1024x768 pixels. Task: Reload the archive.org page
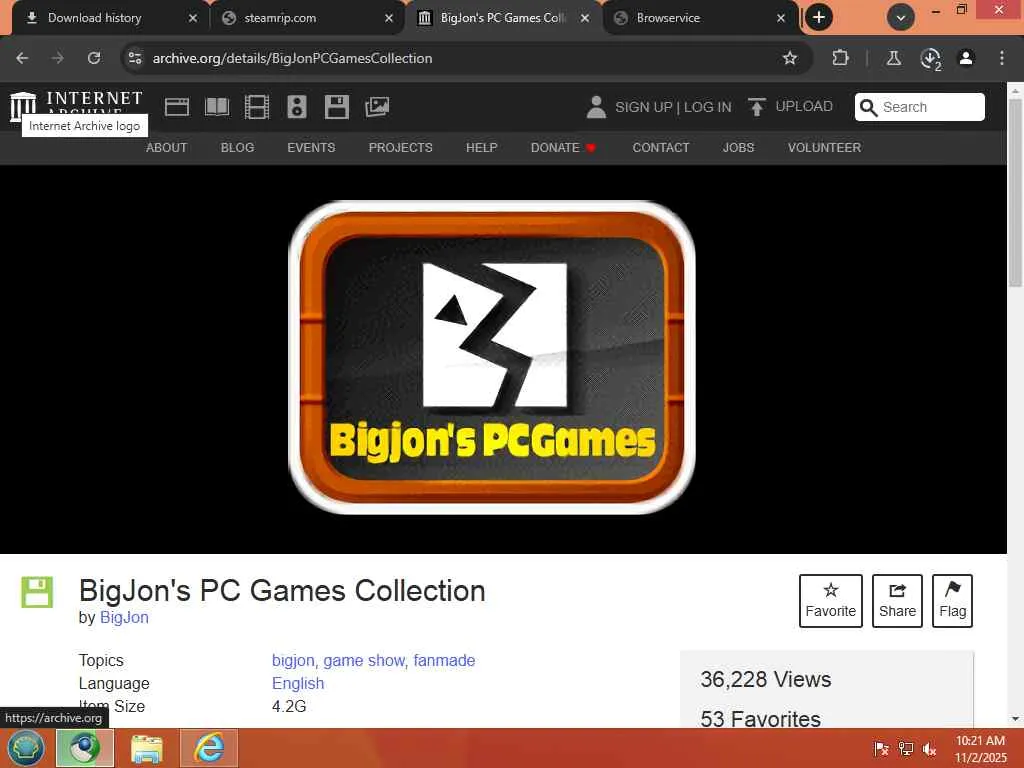click(x=94, y=58)
